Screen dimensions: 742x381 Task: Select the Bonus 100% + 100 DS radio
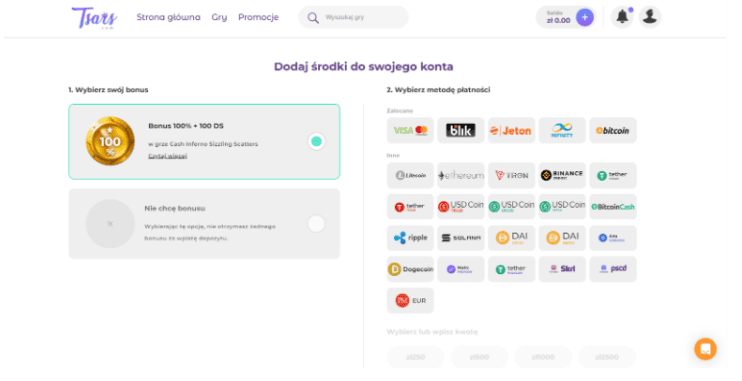click(316, 141)
